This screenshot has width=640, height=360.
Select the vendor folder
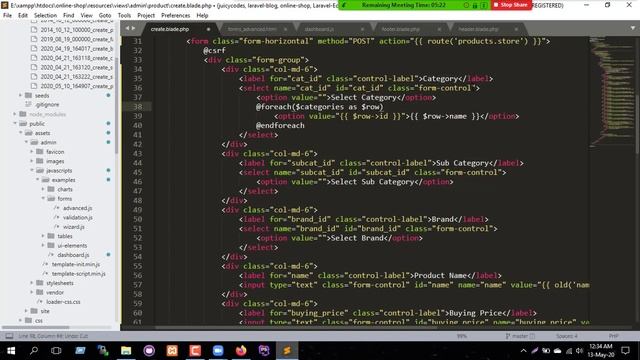click(x=55, y=292)
